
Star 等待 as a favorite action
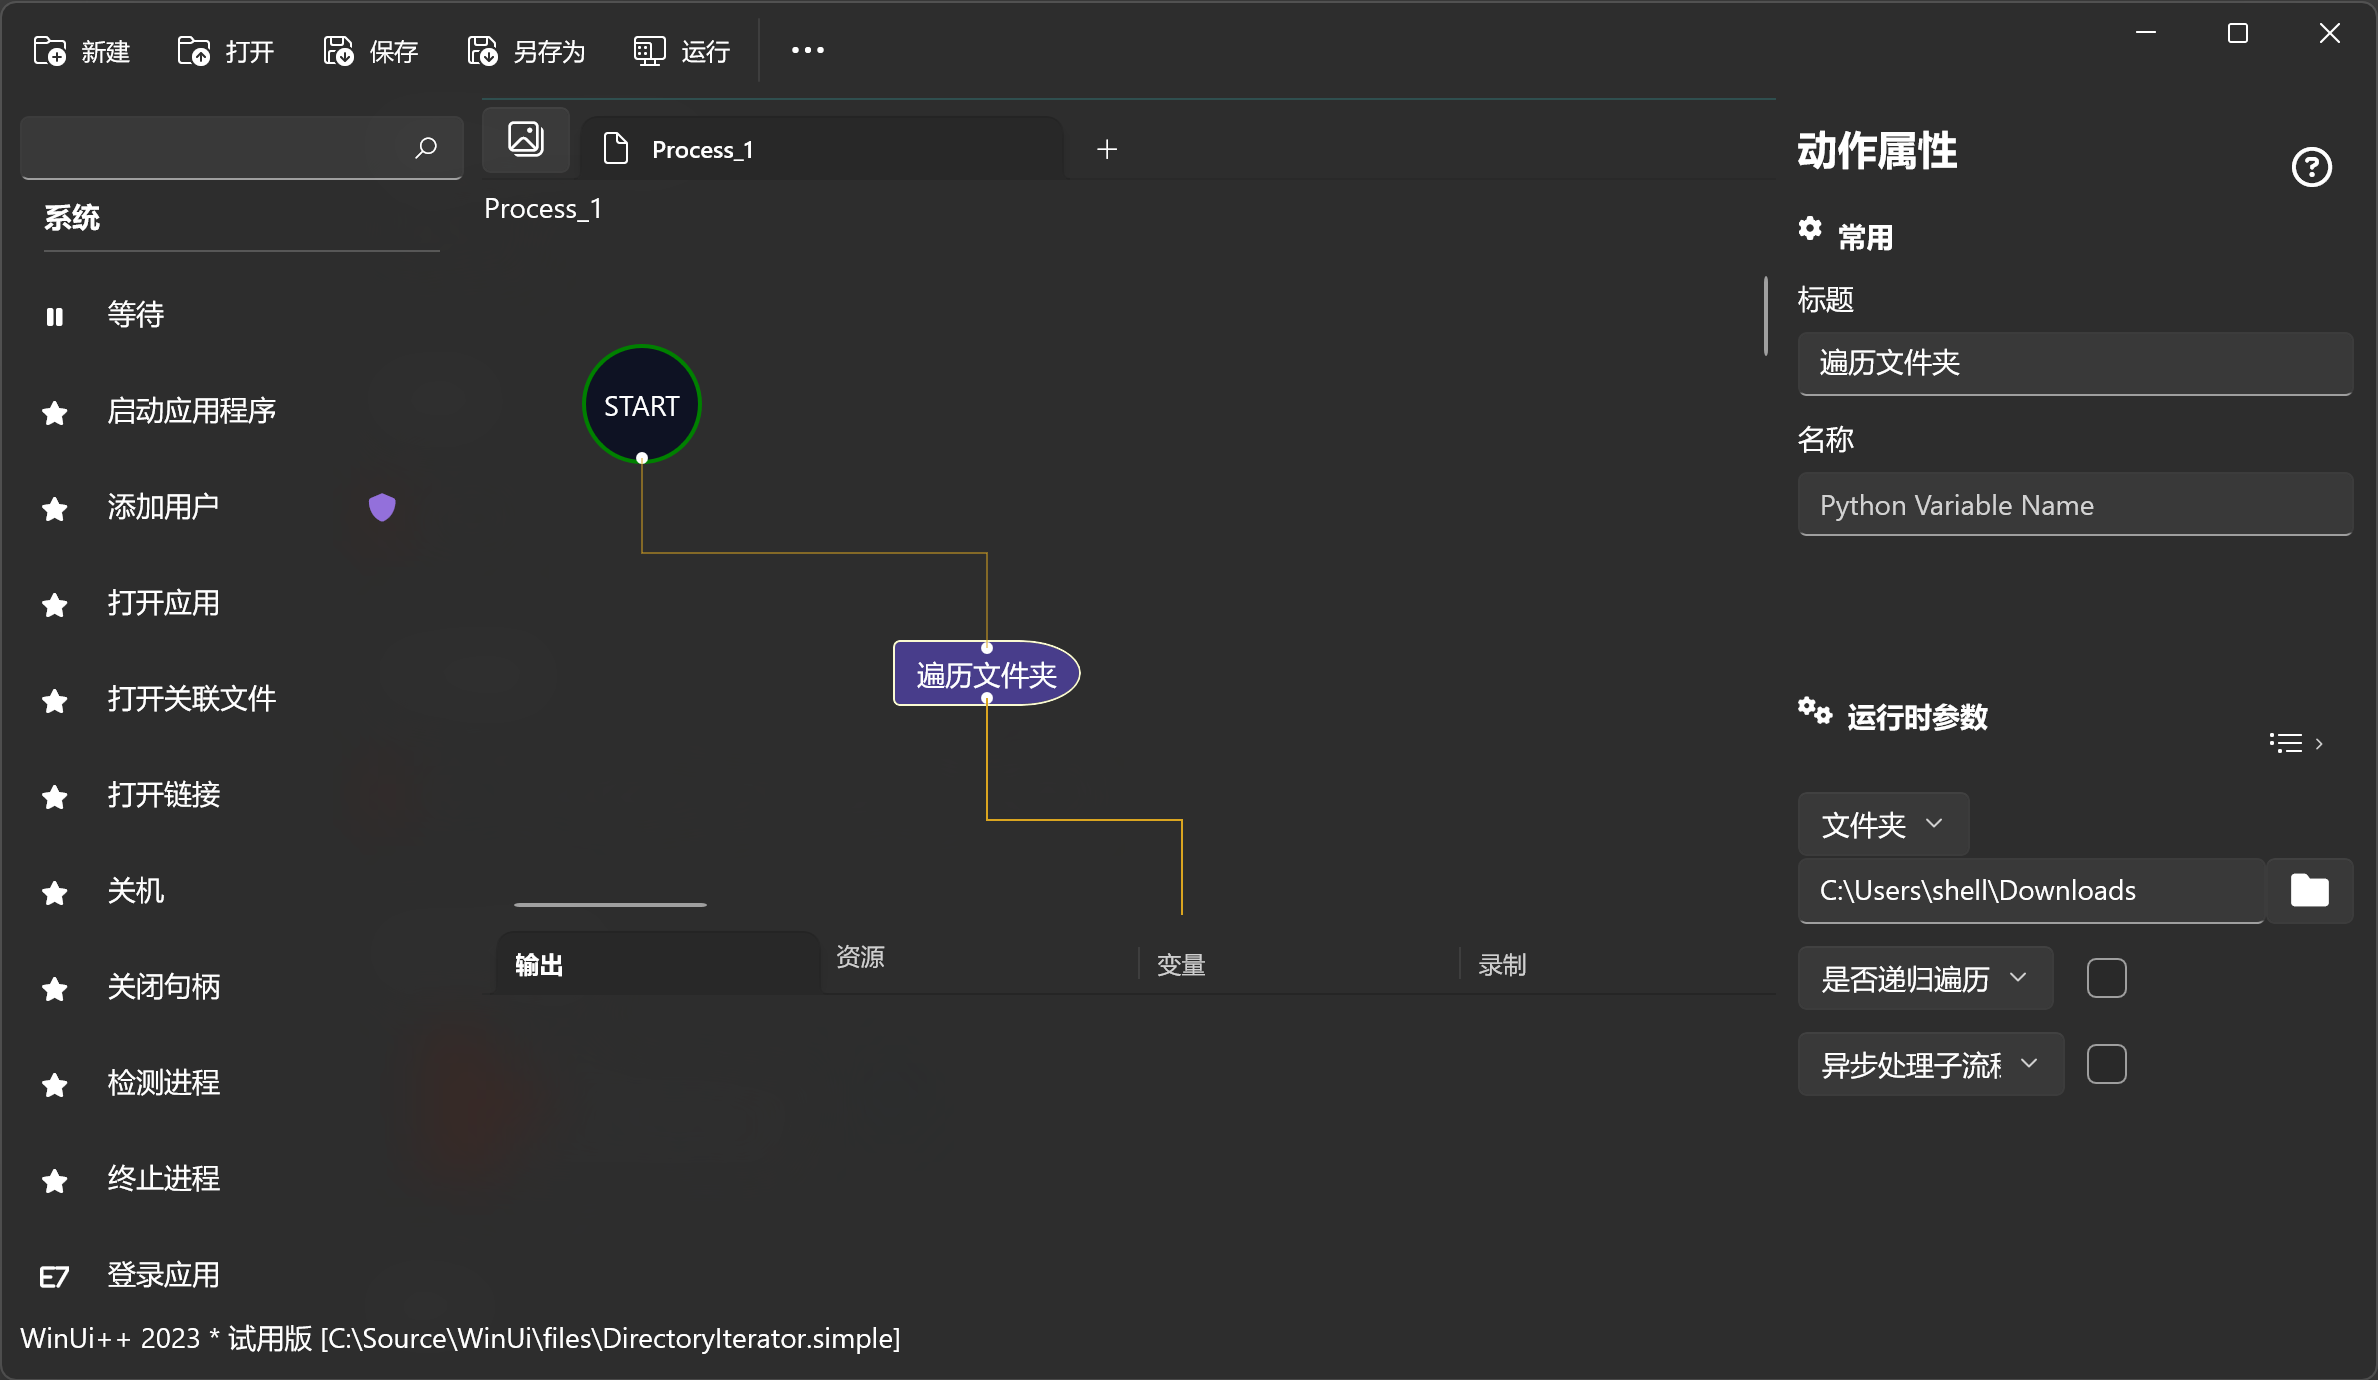[54, 317]
